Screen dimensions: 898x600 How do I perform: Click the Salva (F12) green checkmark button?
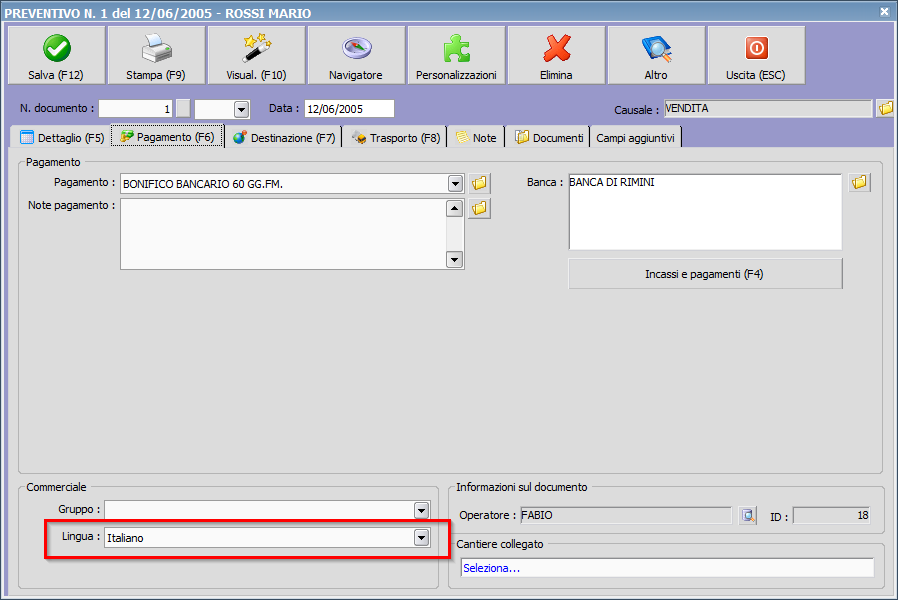[56, 56]
